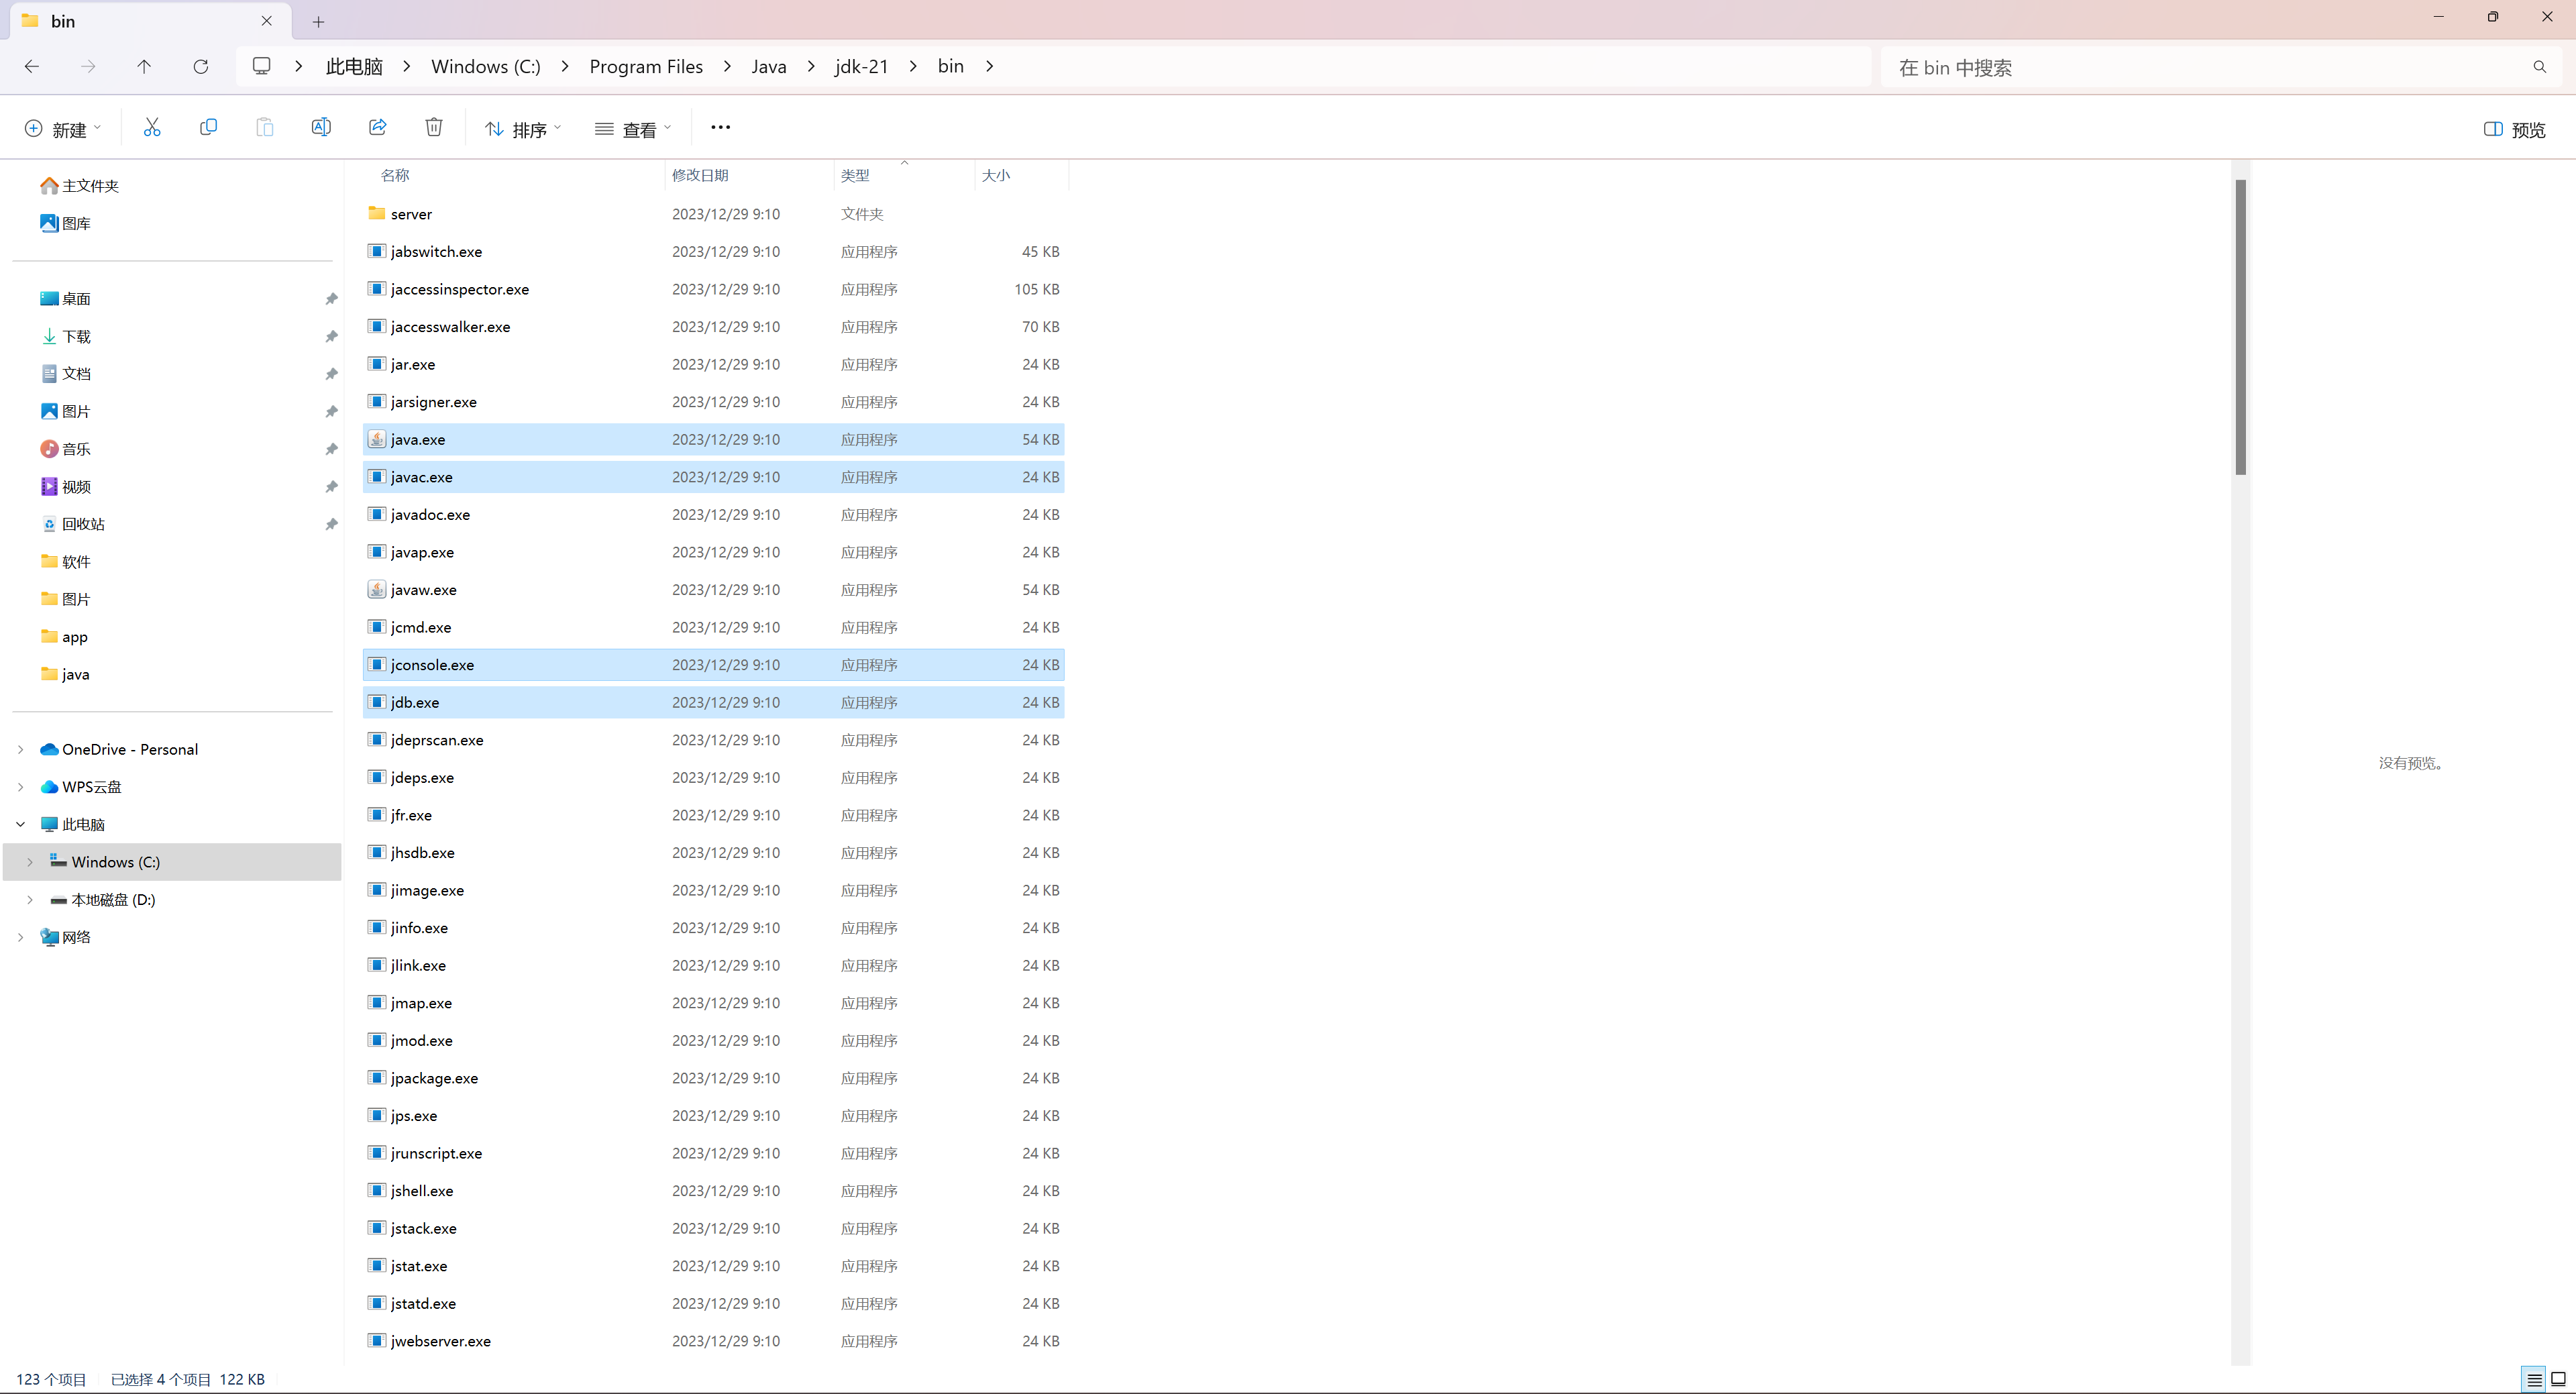Image resolution: width=2576 pixels, height=1394 pixels.
Task: Switch to details view icon in status bar
Action: pos(2534,1379)
